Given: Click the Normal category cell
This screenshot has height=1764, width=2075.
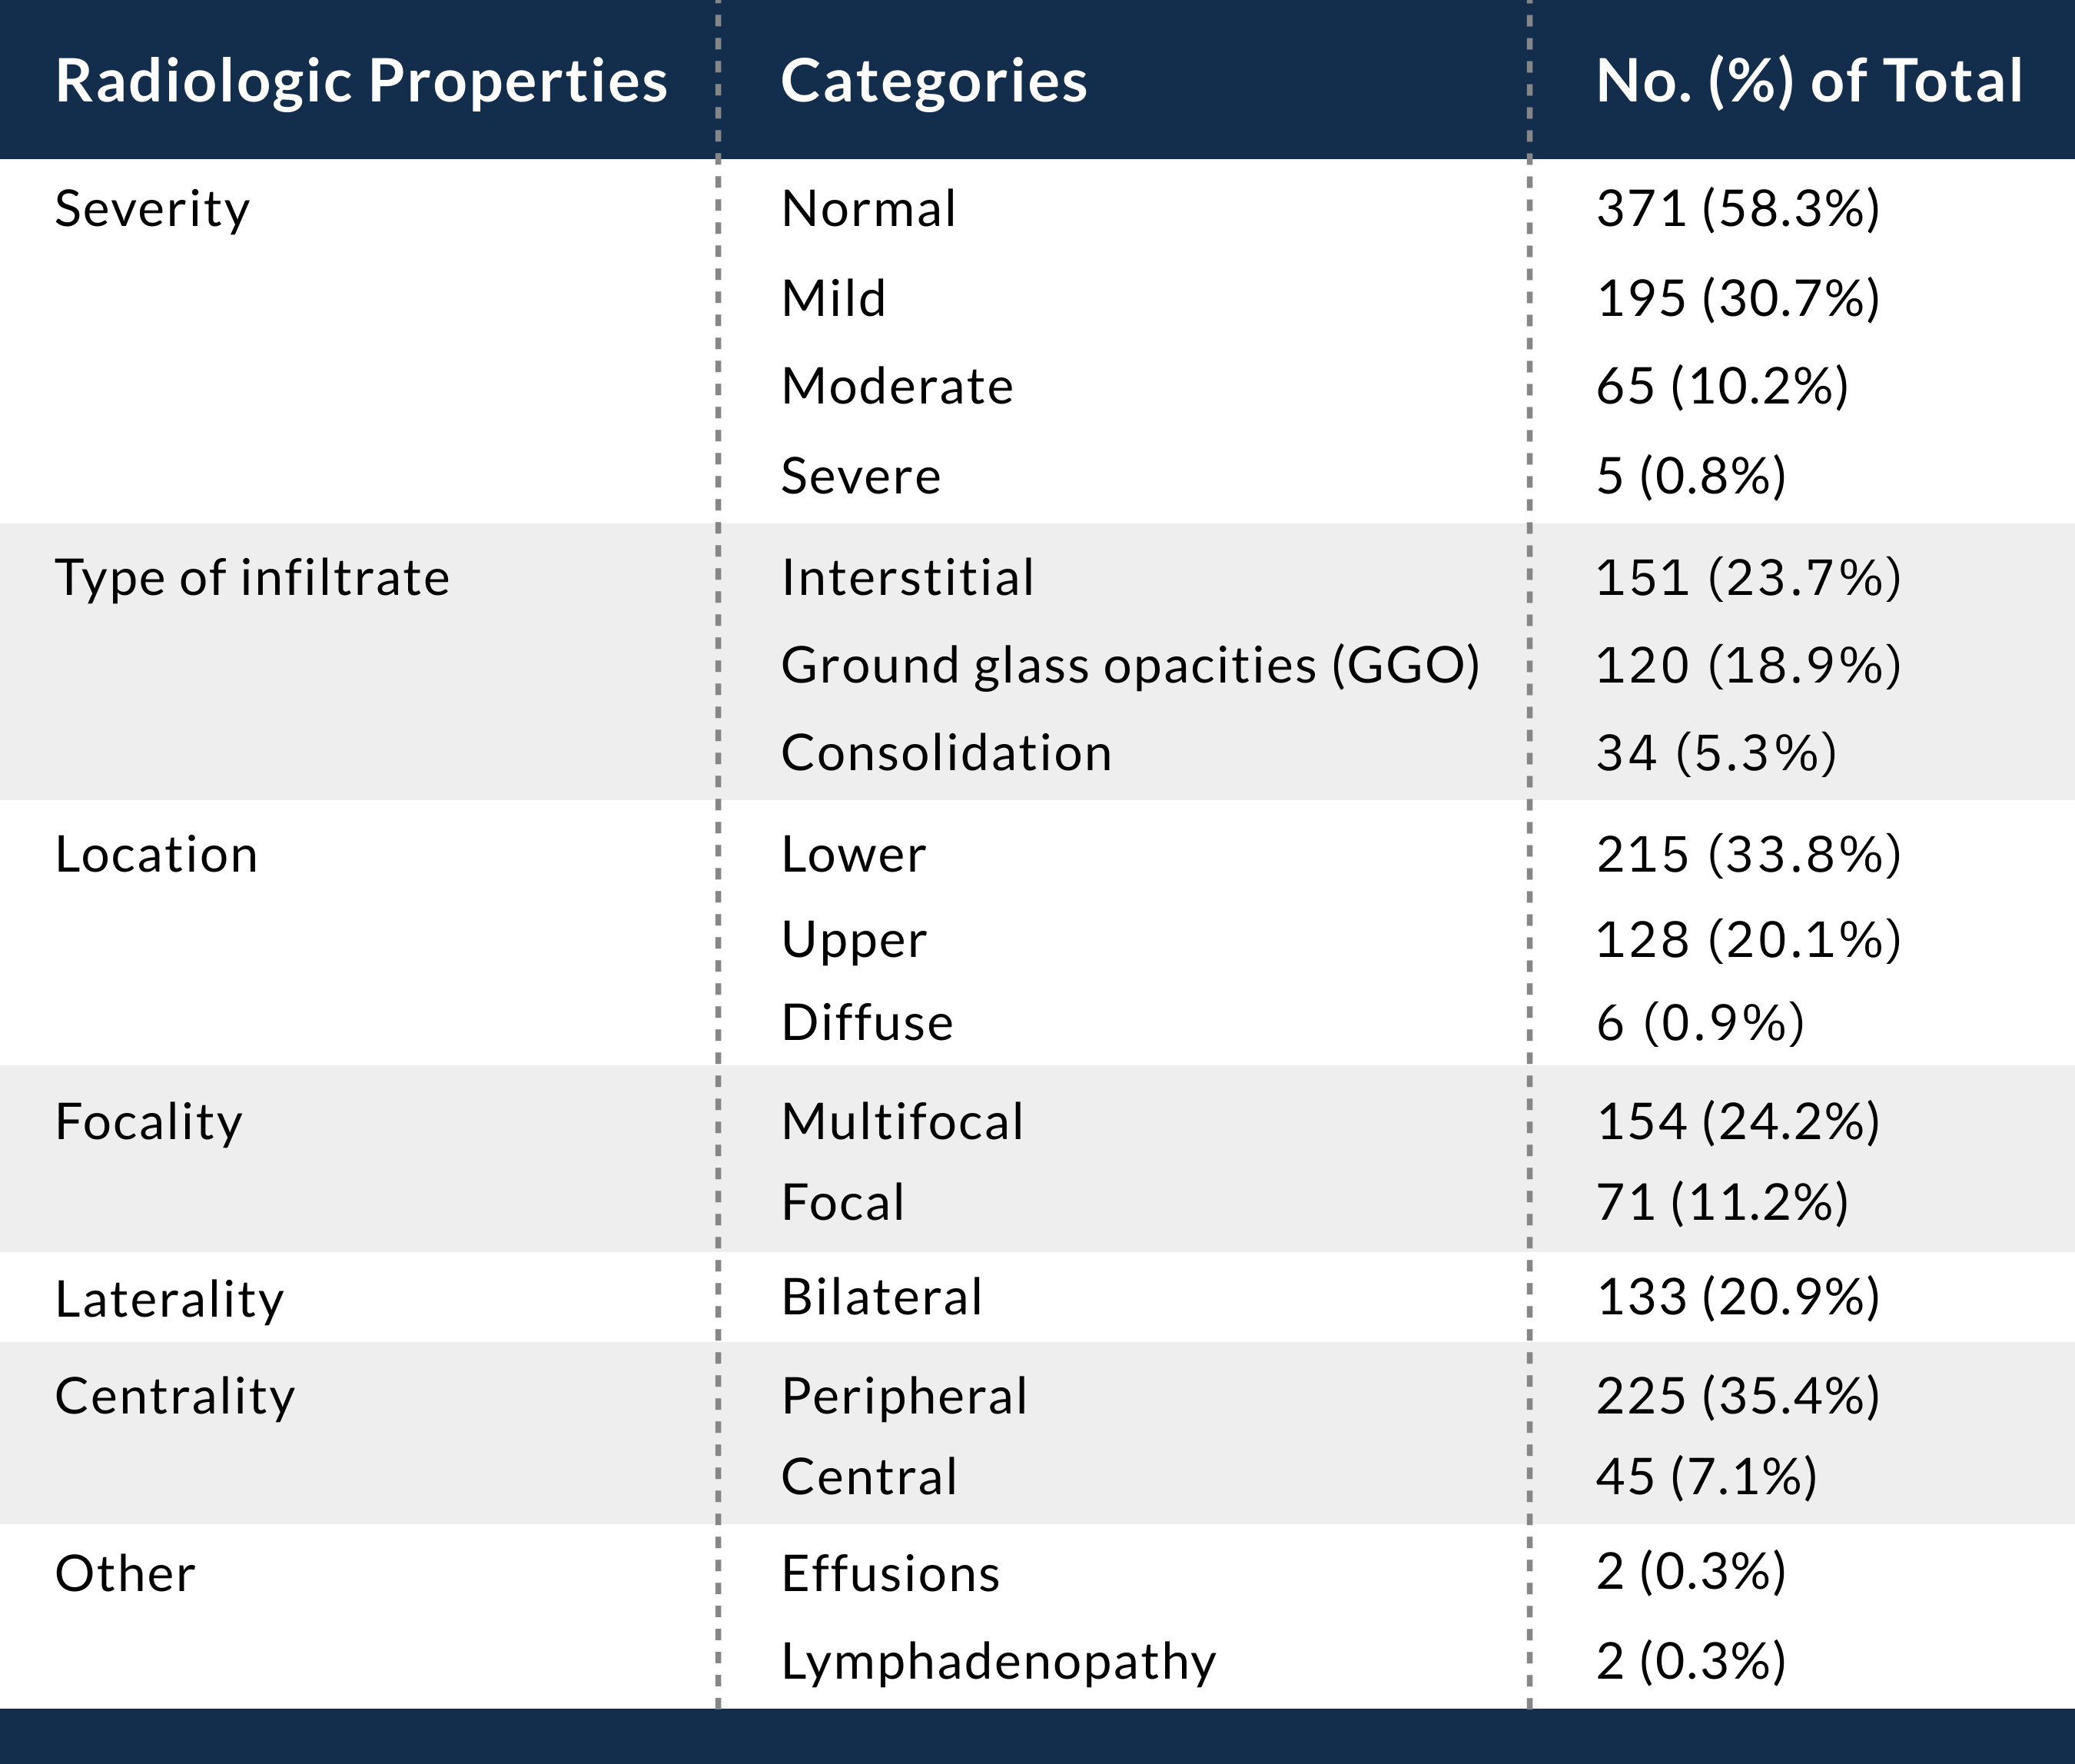Looking at the screenshot, I should click(868, 210).
